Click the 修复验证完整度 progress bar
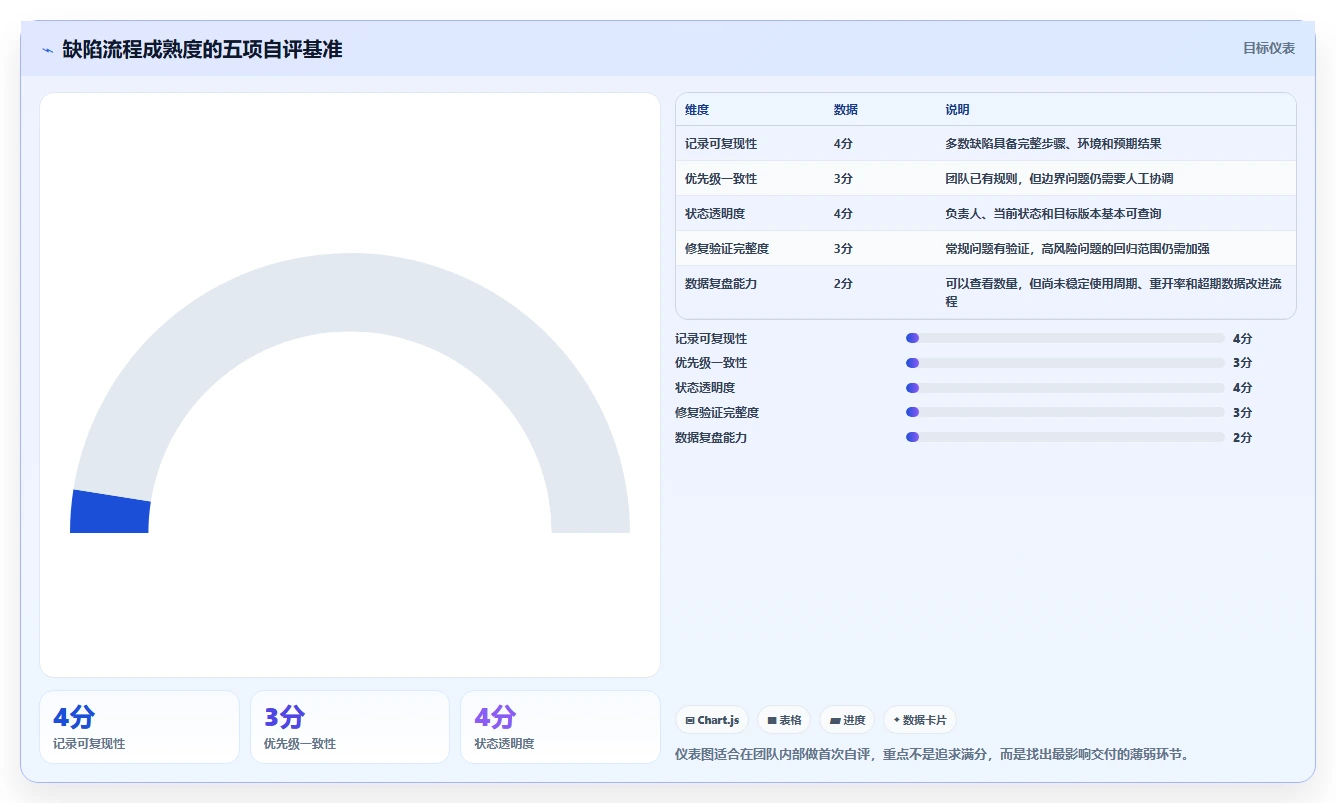This screenshot has height=803, width=1336. tap(1065, 412)
